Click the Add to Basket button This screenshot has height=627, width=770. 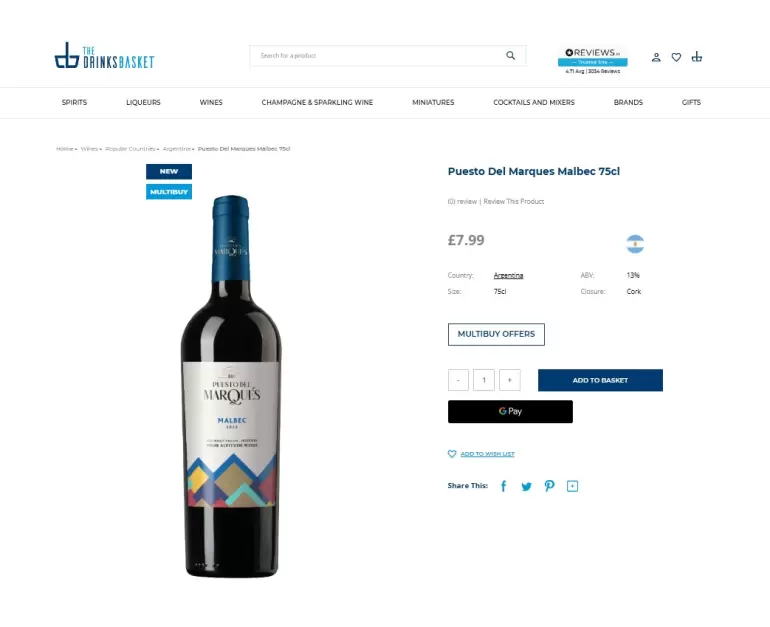600,380
